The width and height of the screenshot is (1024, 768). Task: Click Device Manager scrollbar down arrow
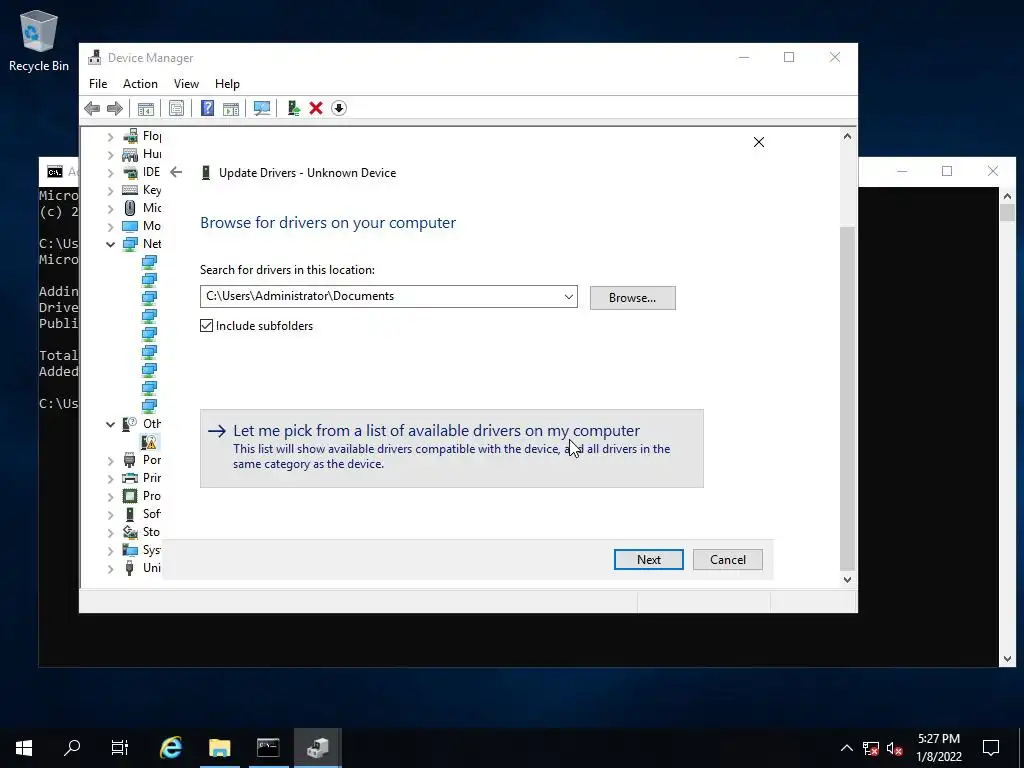tap(847, 579)
